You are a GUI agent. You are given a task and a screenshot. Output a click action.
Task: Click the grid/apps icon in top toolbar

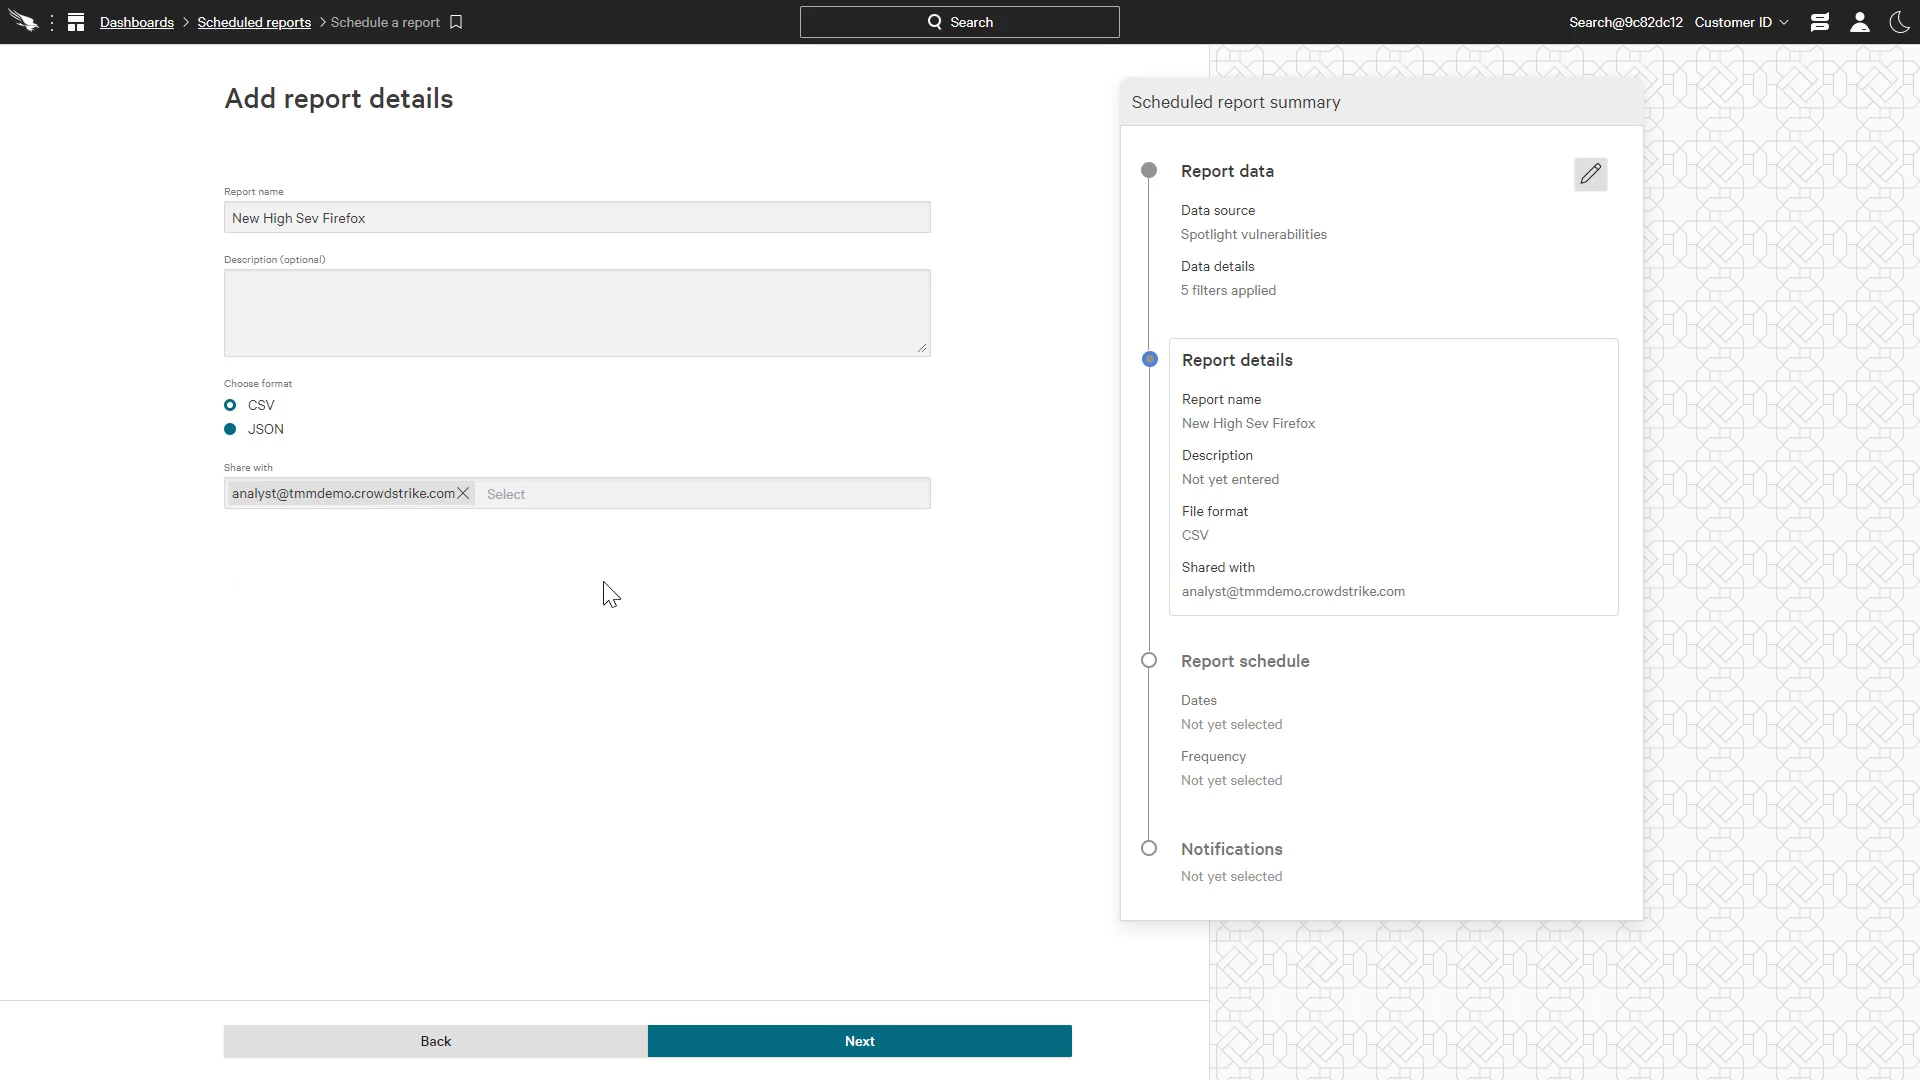pos(76,21)
